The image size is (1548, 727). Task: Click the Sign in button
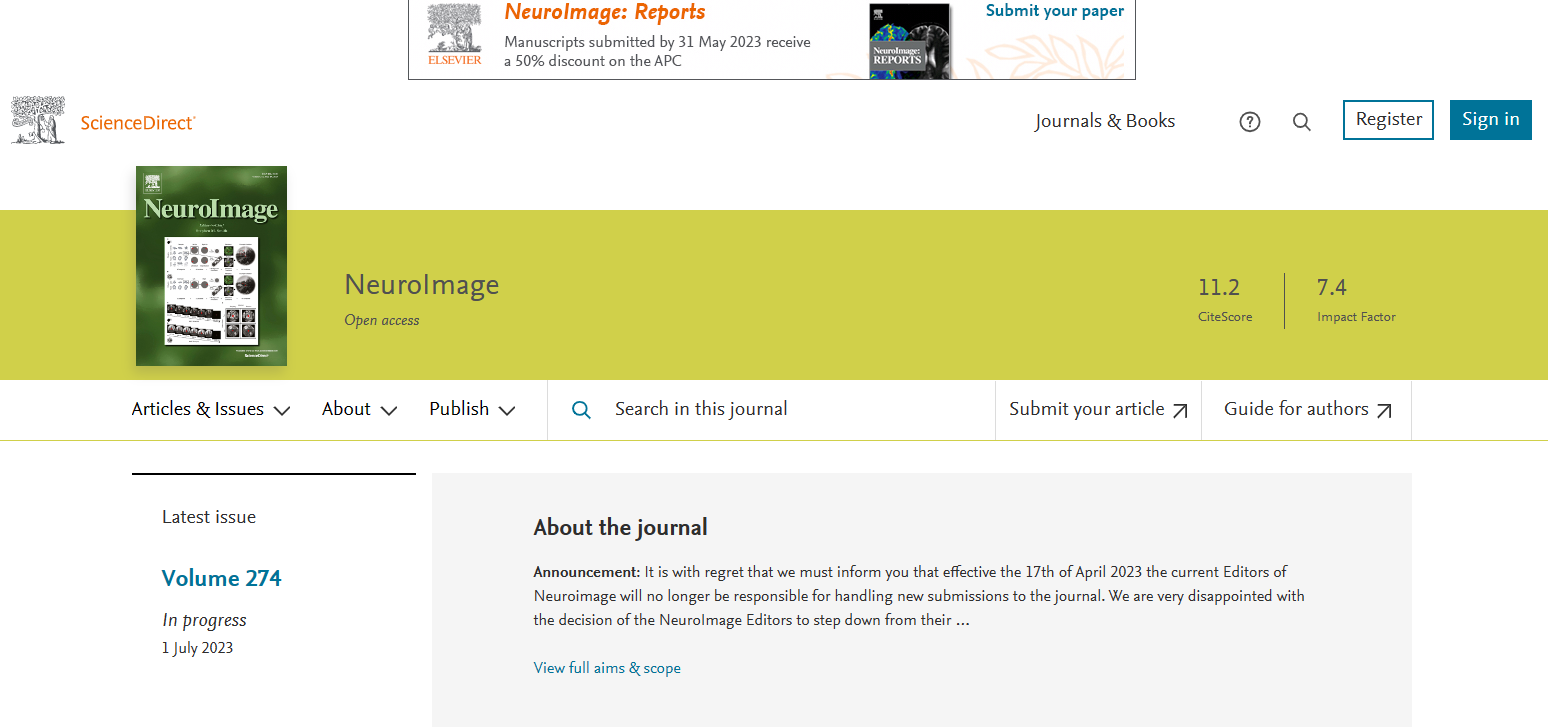pyautogui.click(x=1491, y=119)
